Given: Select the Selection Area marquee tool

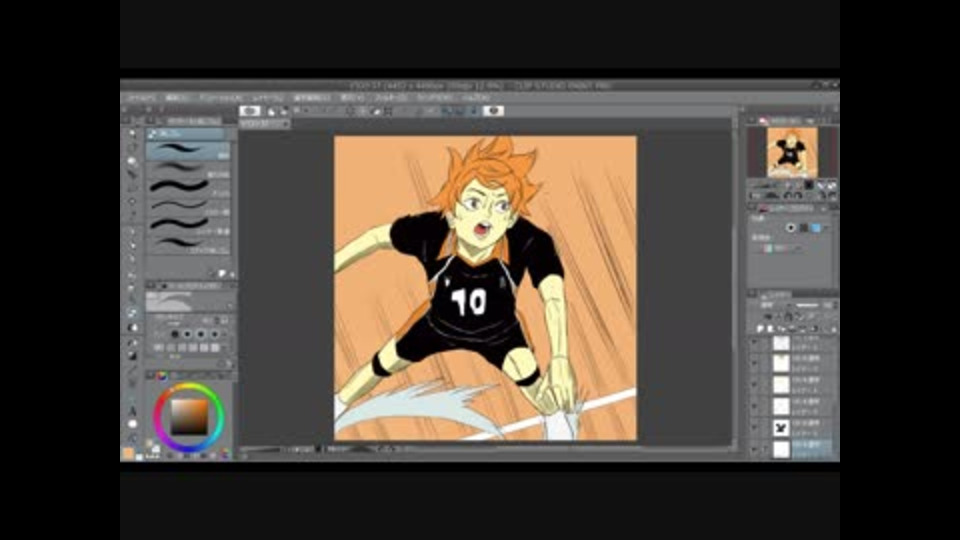Looking at the screenshot, I should click(132, 188).
